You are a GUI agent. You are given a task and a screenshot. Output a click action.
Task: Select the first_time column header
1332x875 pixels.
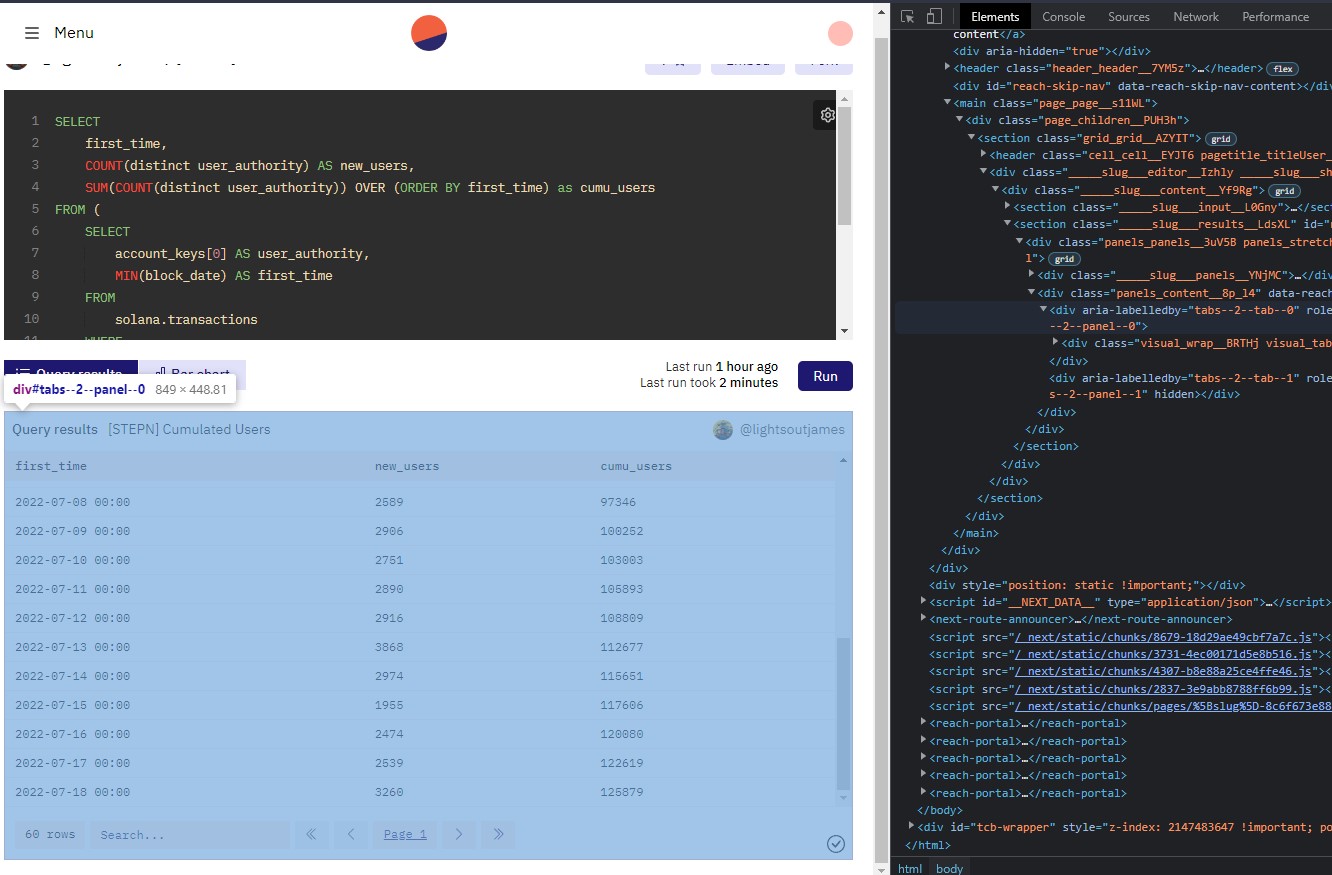point(51,466)
